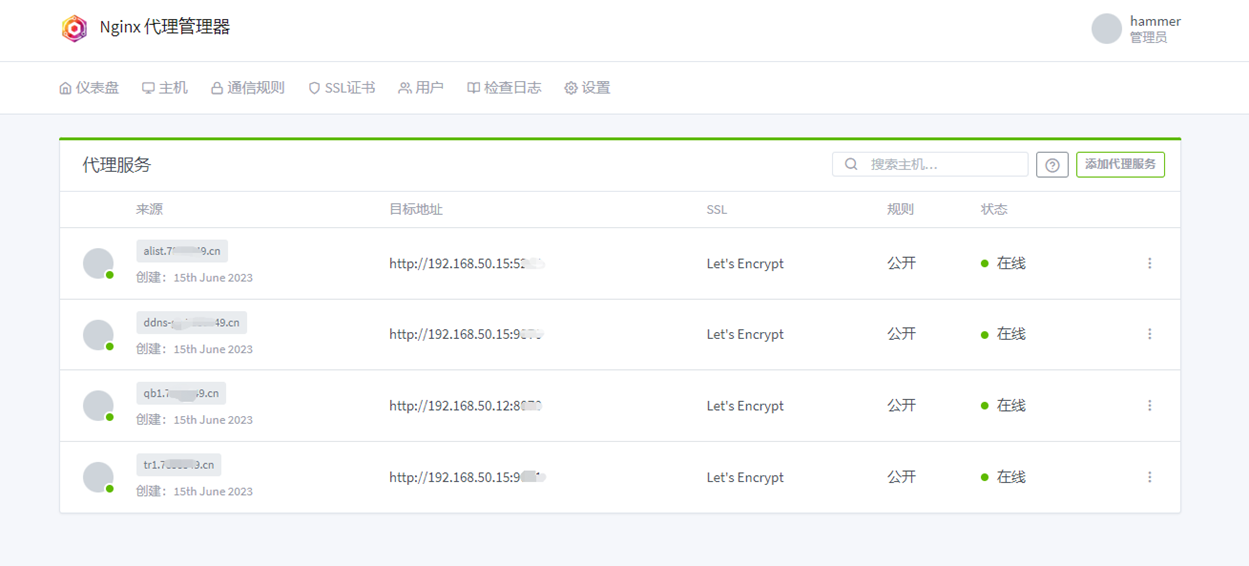Click the alist domain source tag

click(x=182, y=251)
